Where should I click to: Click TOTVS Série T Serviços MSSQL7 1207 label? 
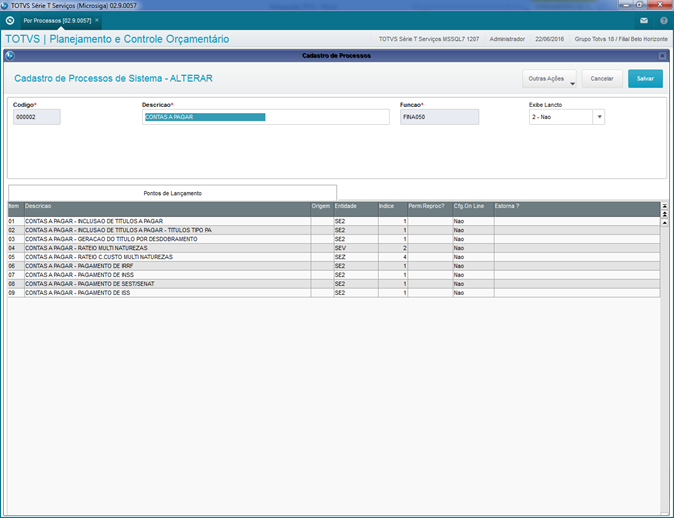click(429, 39)
